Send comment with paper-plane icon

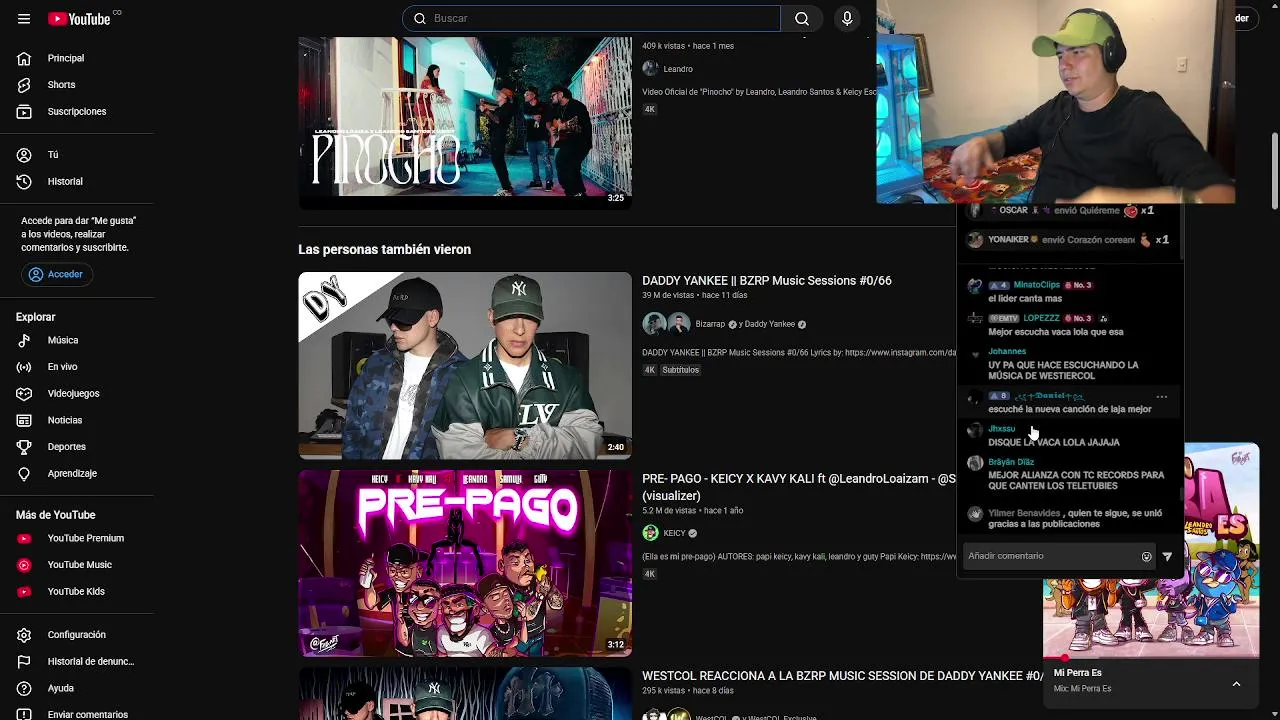click(1167, 557)
